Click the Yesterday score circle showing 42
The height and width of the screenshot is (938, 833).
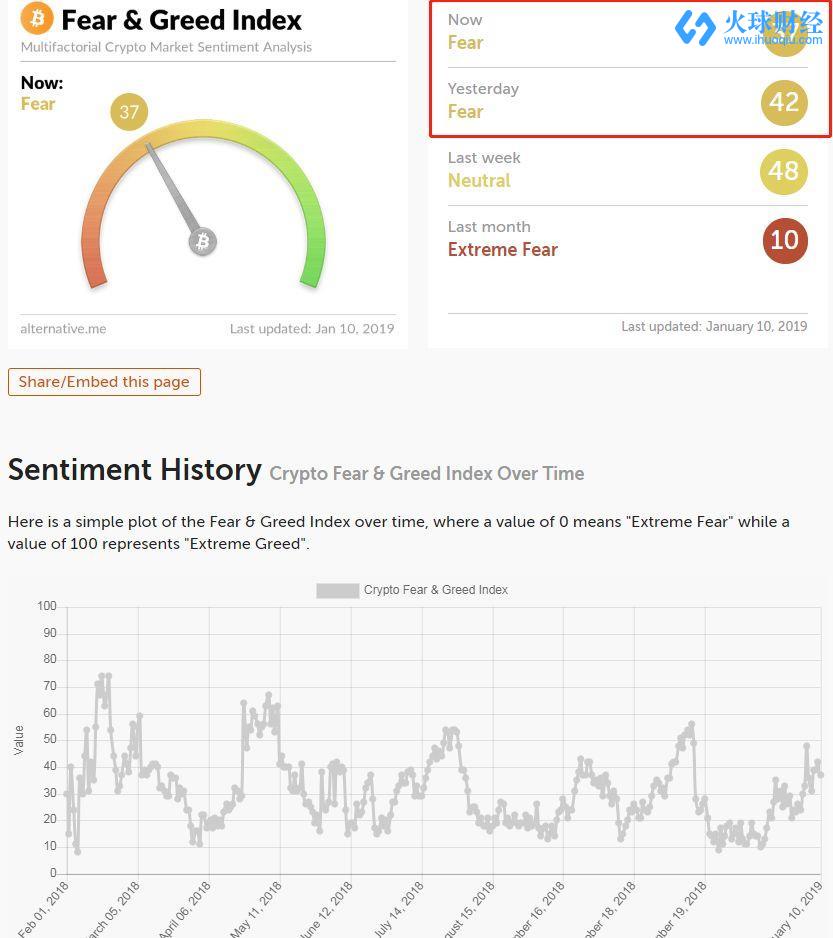click(x=784, y=102)
